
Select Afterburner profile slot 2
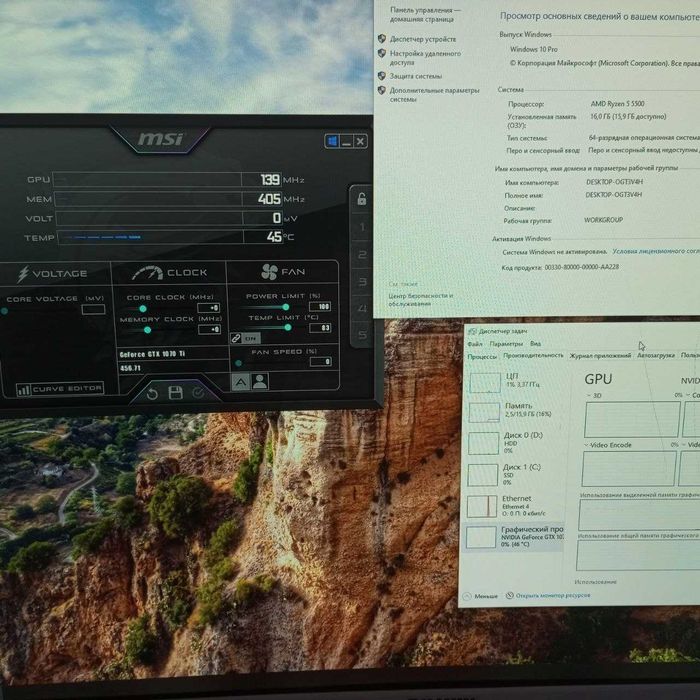click(x=362, y=254)
